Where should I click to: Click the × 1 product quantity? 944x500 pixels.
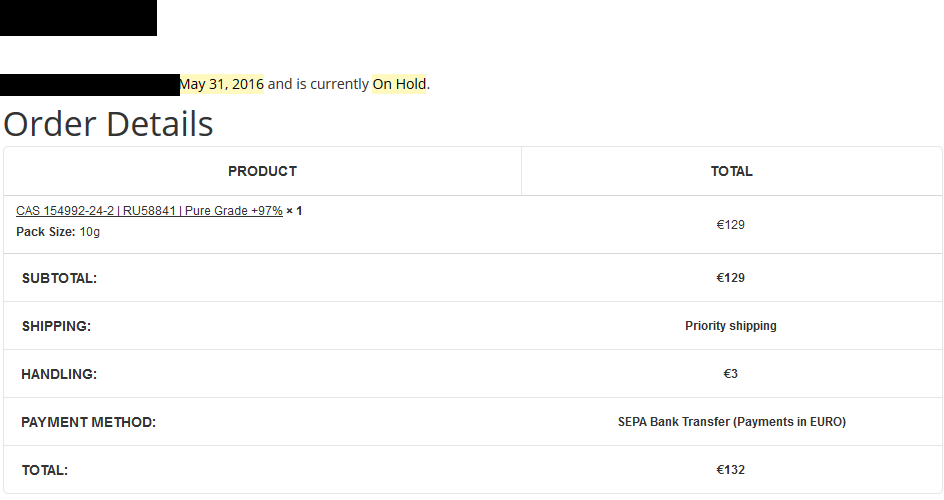pyautogui.click(x=294, y=211)
